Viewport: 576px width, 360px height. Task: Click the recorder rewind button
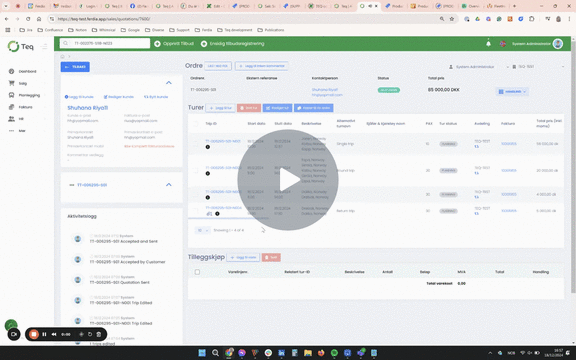[x=54, y=334]
